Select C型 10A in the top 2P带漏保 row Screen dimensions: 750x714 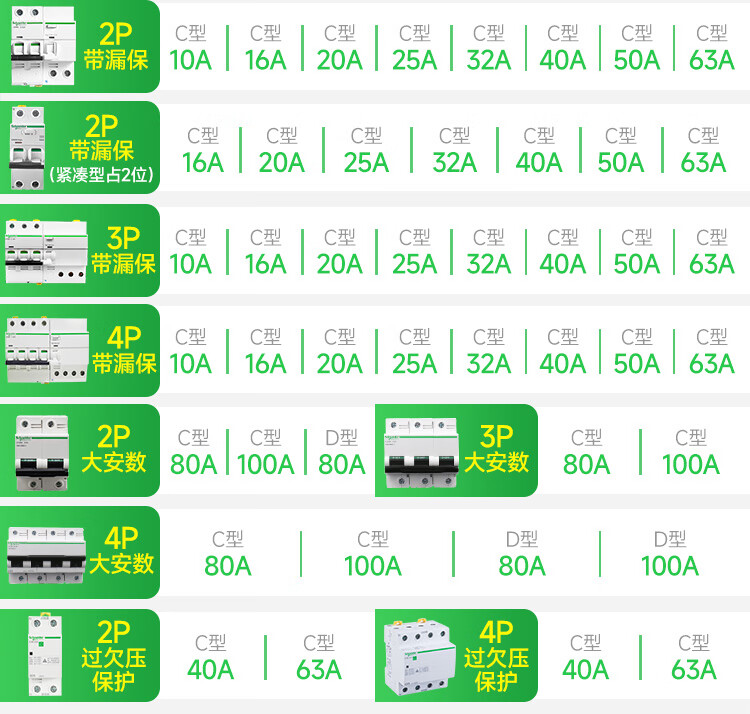pyautogui.click(x=190, y=48)
